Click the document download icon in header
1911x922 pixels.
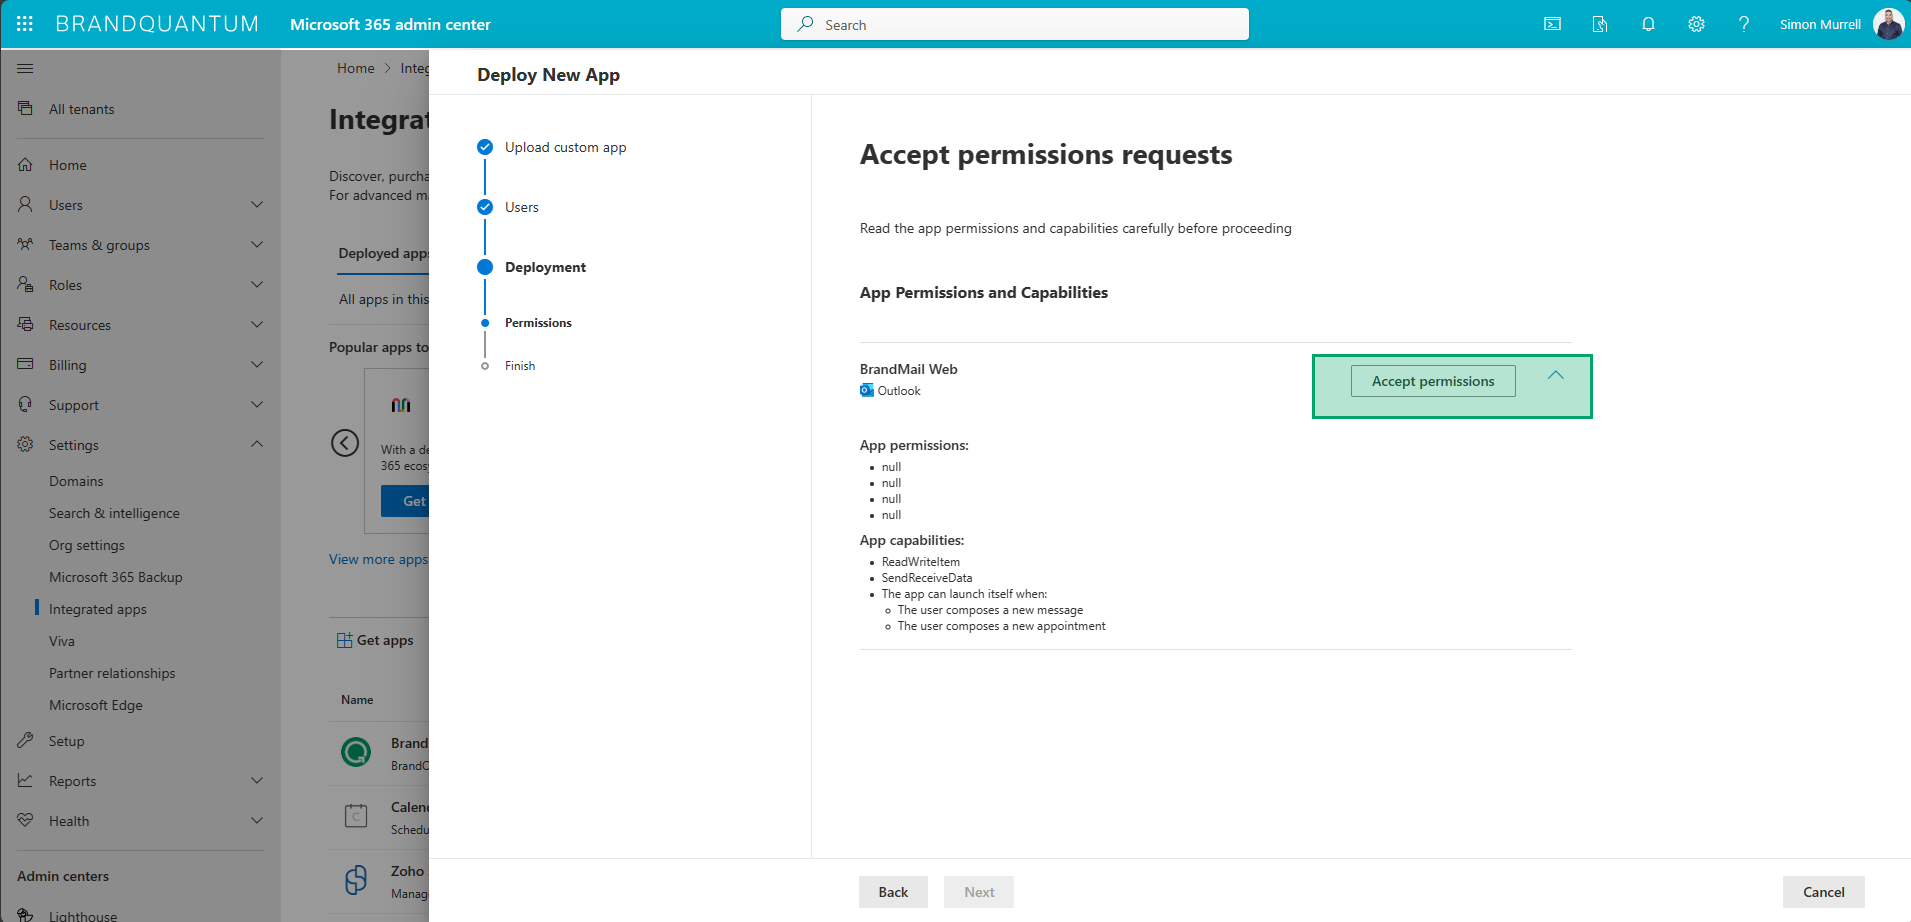click(1600, 24)
